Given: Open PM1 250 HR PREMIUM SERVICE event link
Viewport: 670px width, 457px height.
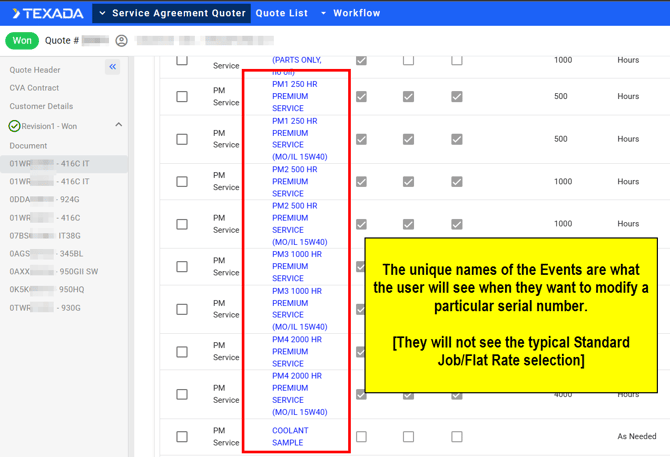Looking at the screenshot, I should [x=295, y=97].
